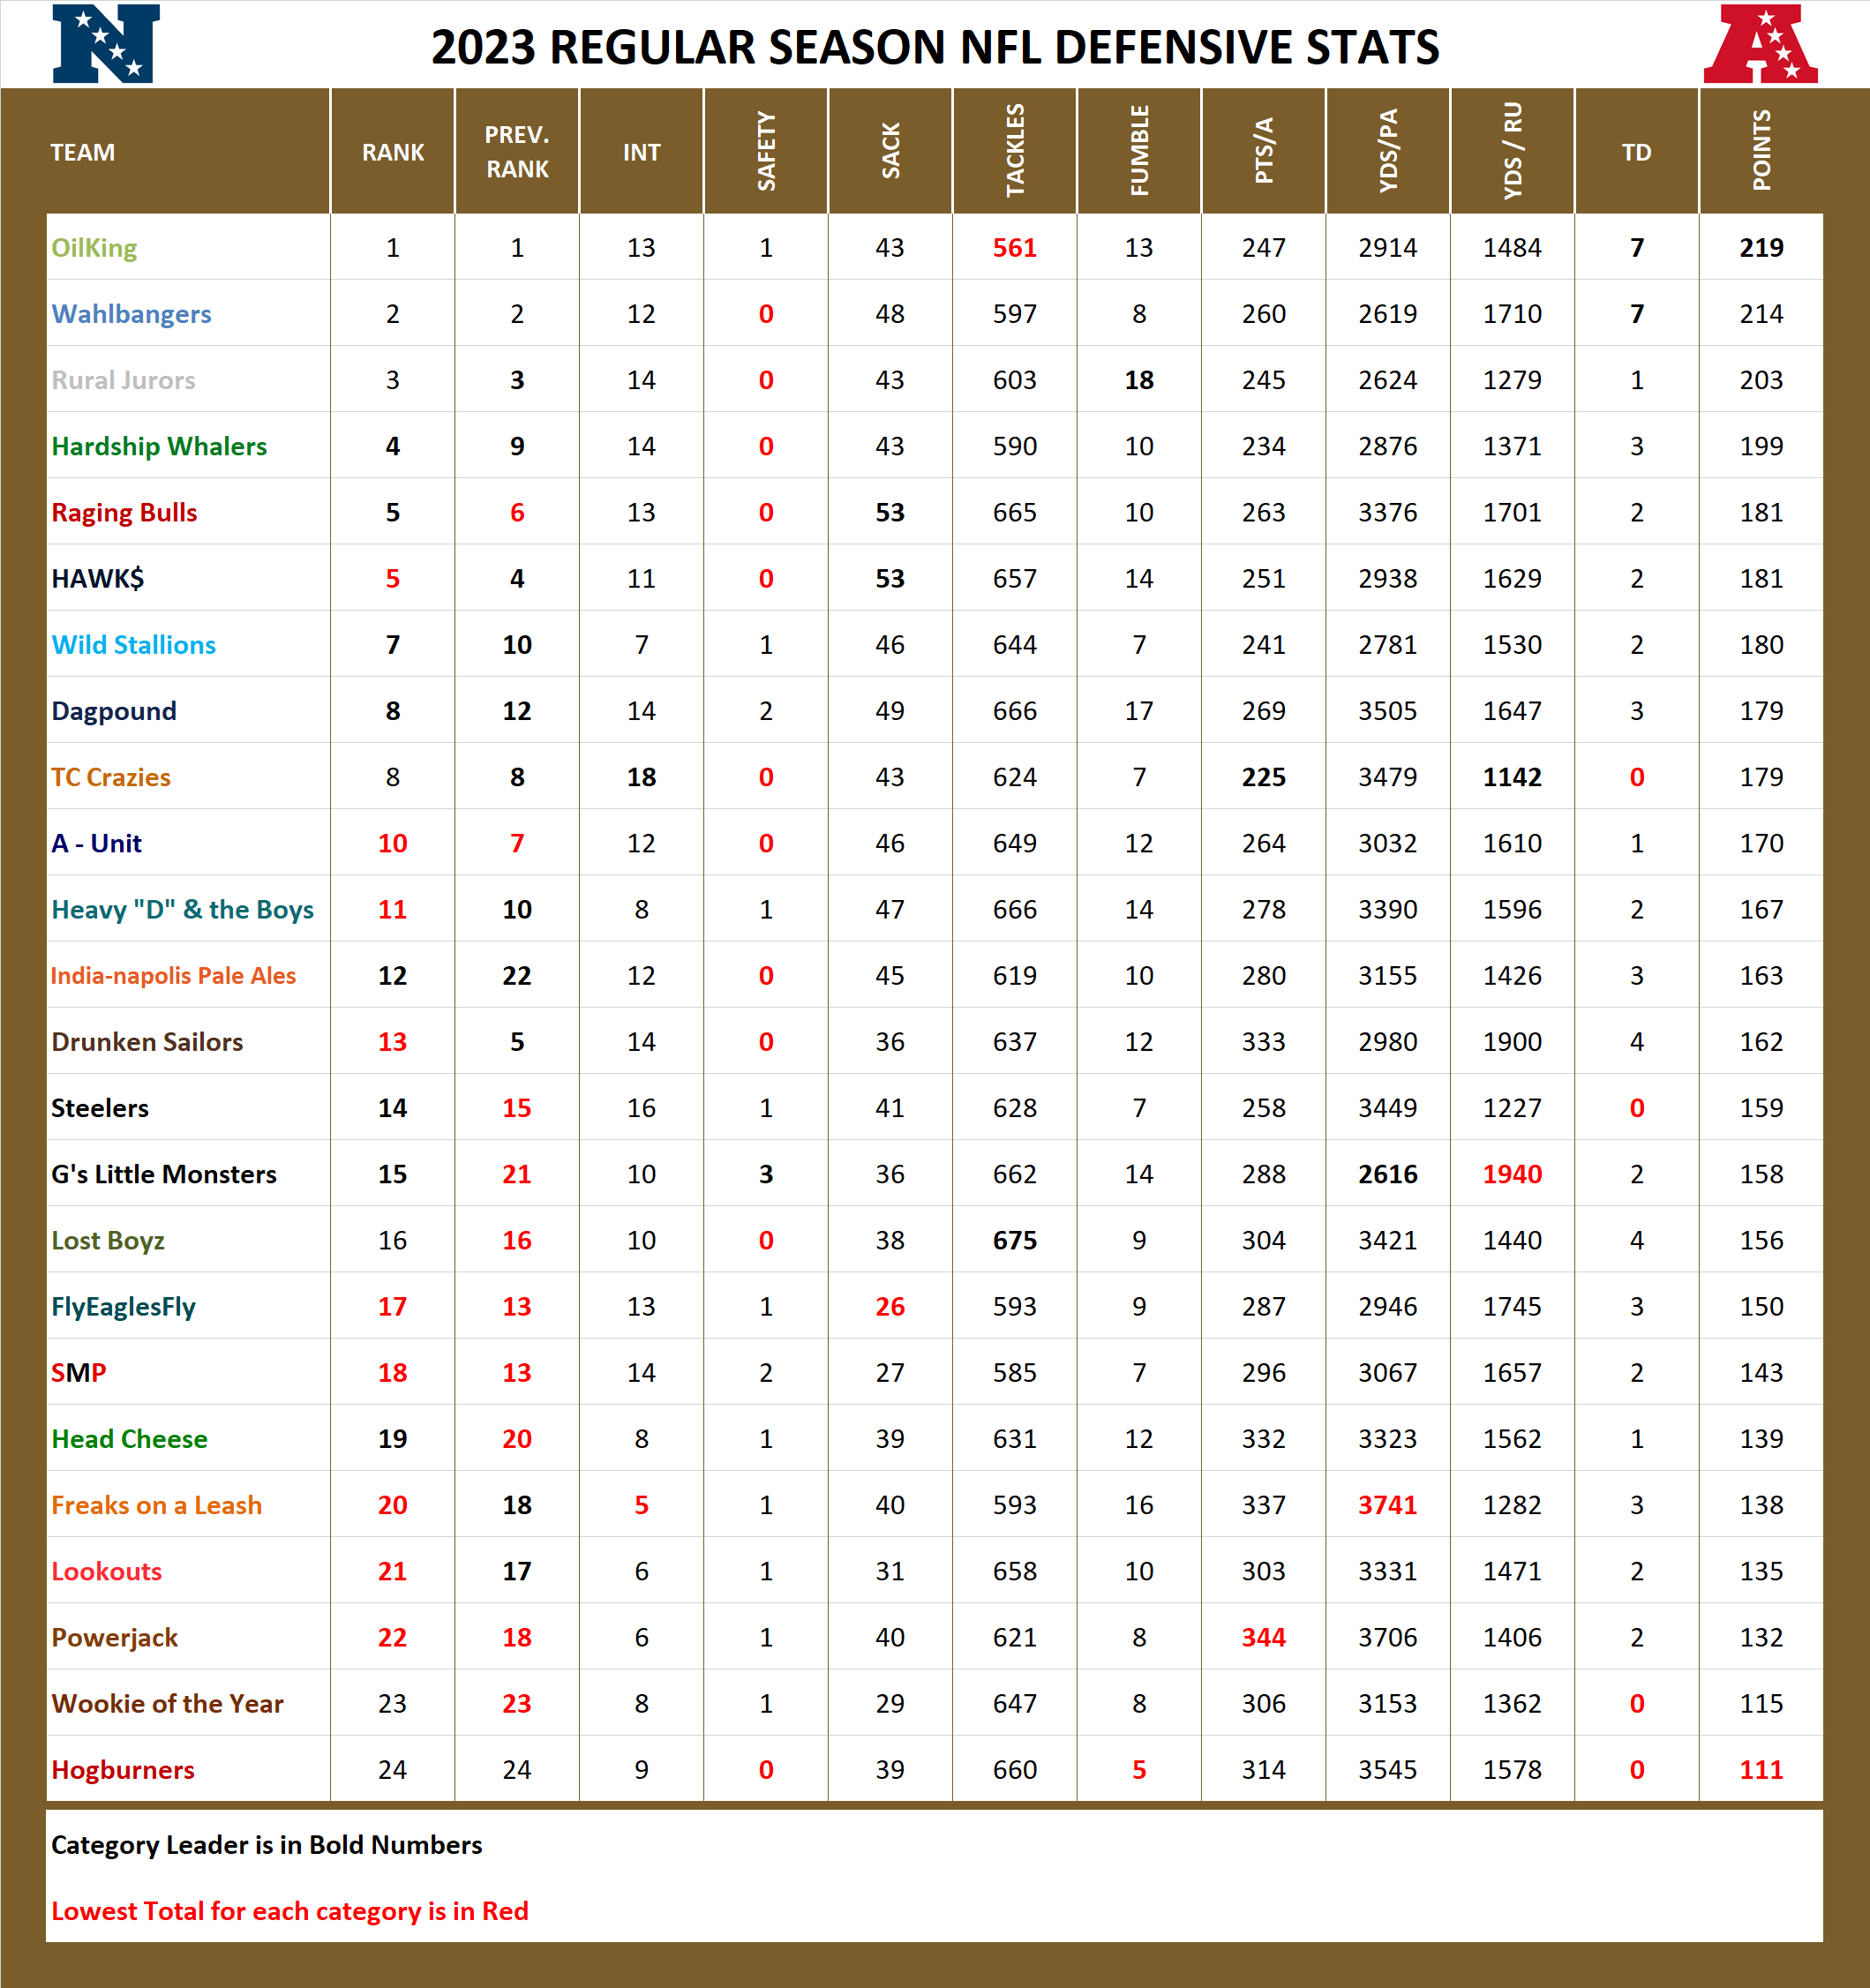Image resolution: width=1870 pixels, height=1988 pixels.
Task: Open the RANK column header
Action: point(392,152)
